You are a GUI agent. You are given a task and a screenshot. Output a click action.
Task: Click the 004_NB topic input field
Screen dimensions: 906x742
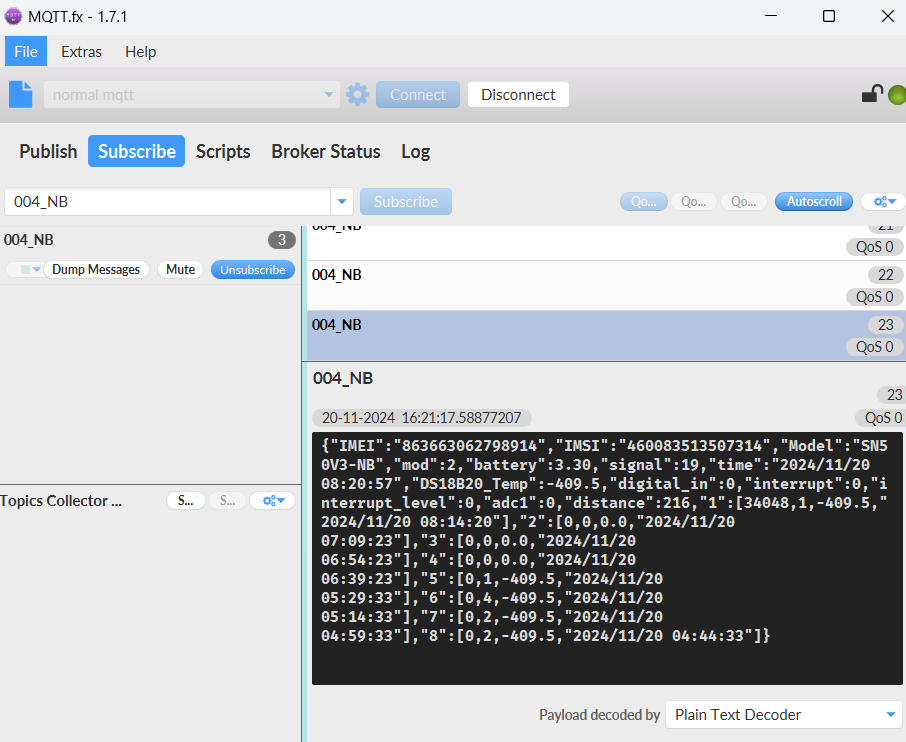(168, 202)
